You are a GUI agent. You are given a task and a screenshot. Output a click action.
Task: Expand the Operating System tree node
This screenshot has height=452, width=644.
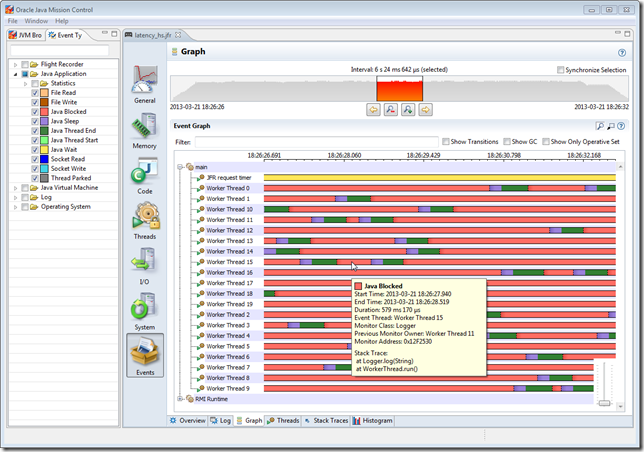click(x=15, y=207)
